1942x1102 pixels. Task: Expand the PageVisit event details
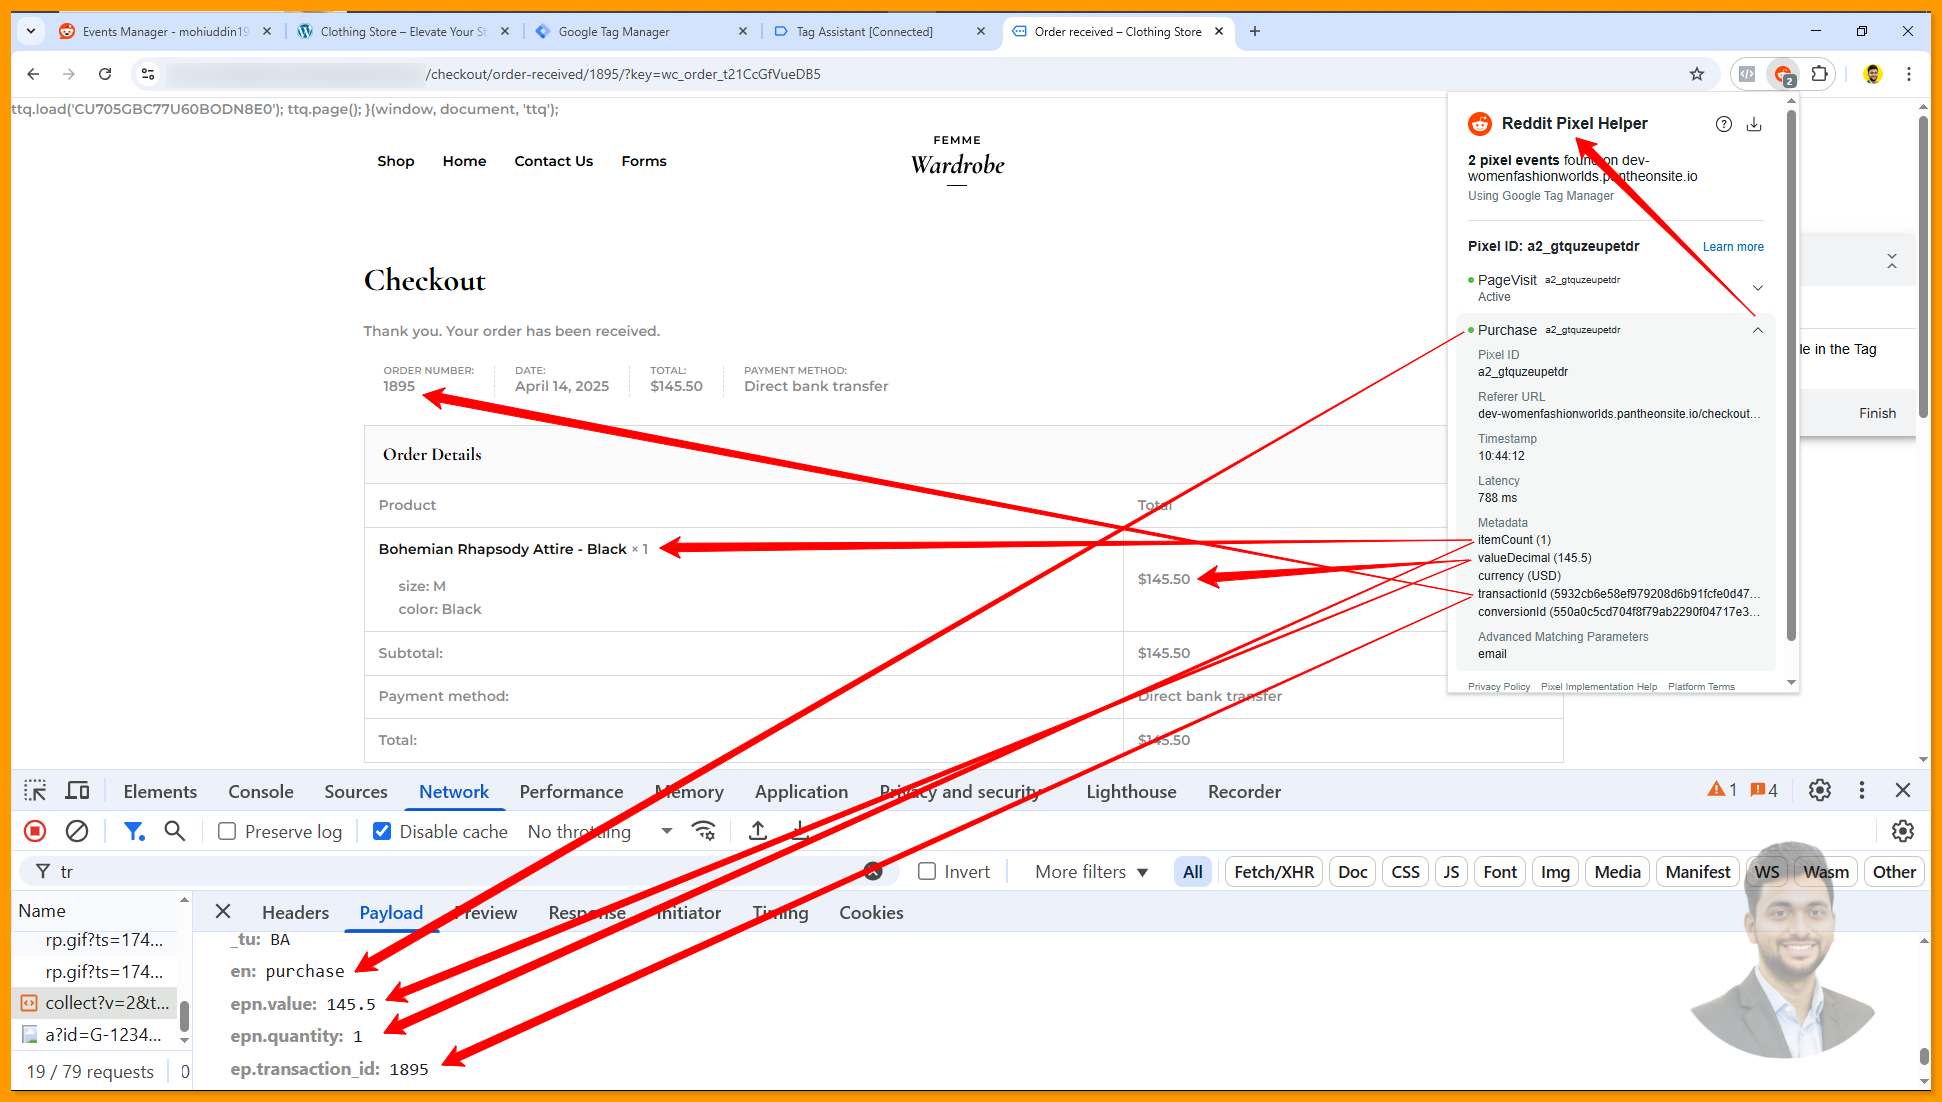pos(1757,288)
